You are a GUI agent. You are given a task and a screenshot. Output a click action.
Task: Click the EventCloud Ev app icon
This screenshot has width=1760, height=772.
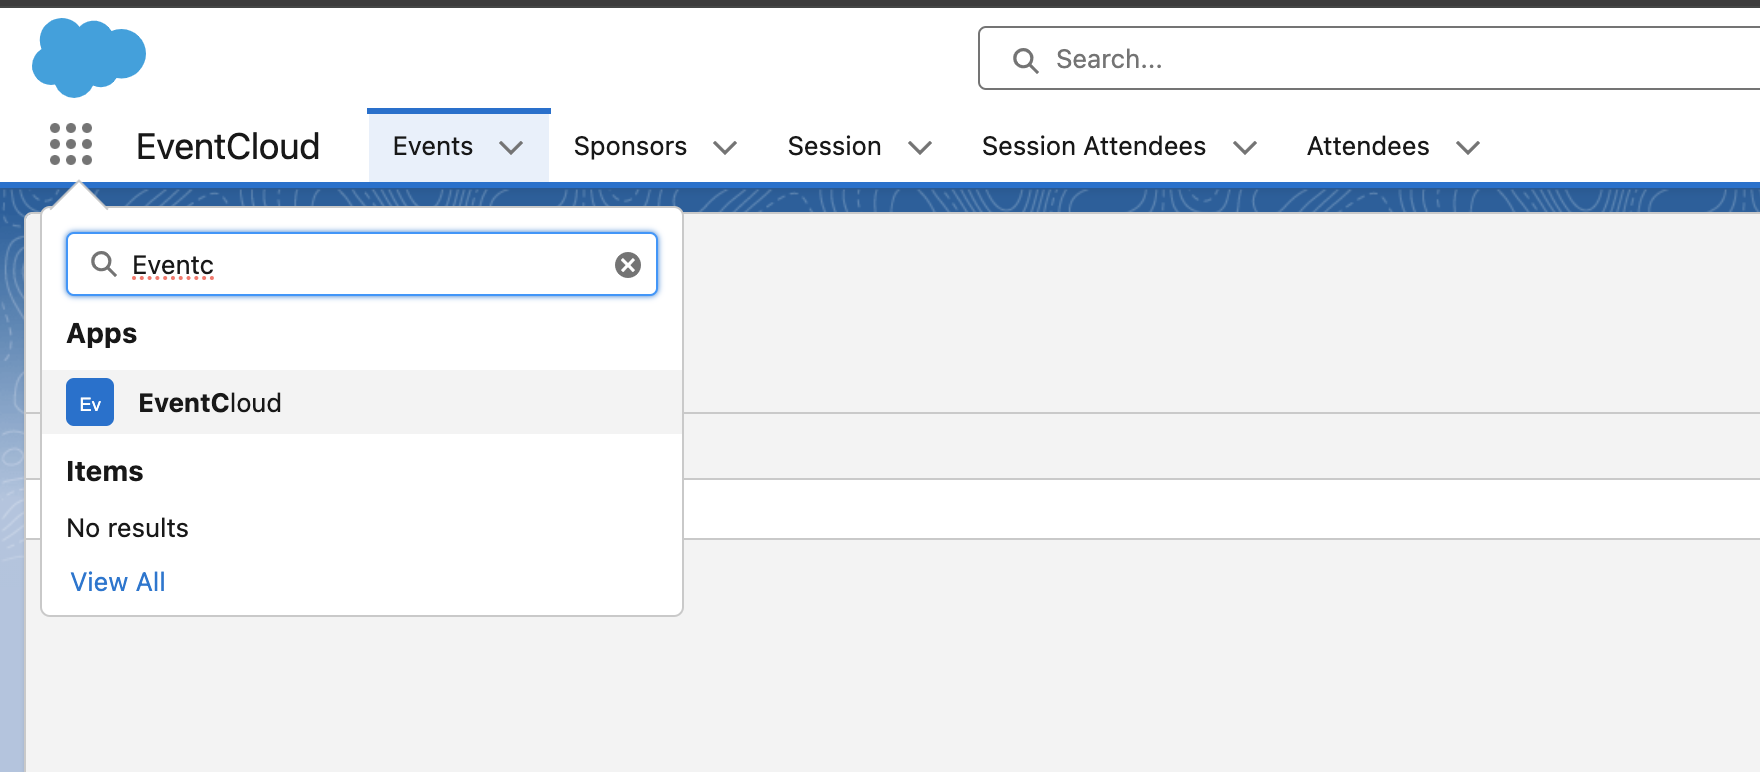tap(90, 403)
